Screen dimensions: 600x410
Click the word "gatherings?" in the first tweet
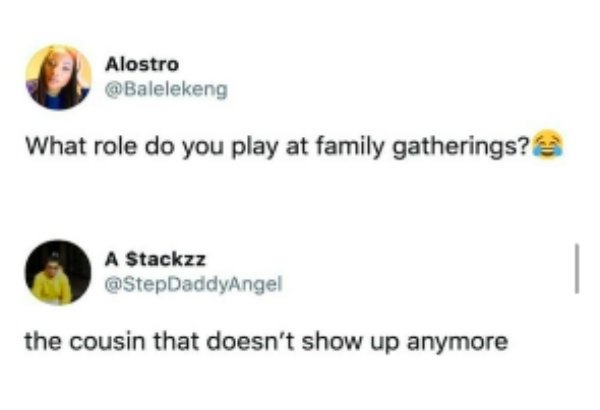tap(463, 149)
